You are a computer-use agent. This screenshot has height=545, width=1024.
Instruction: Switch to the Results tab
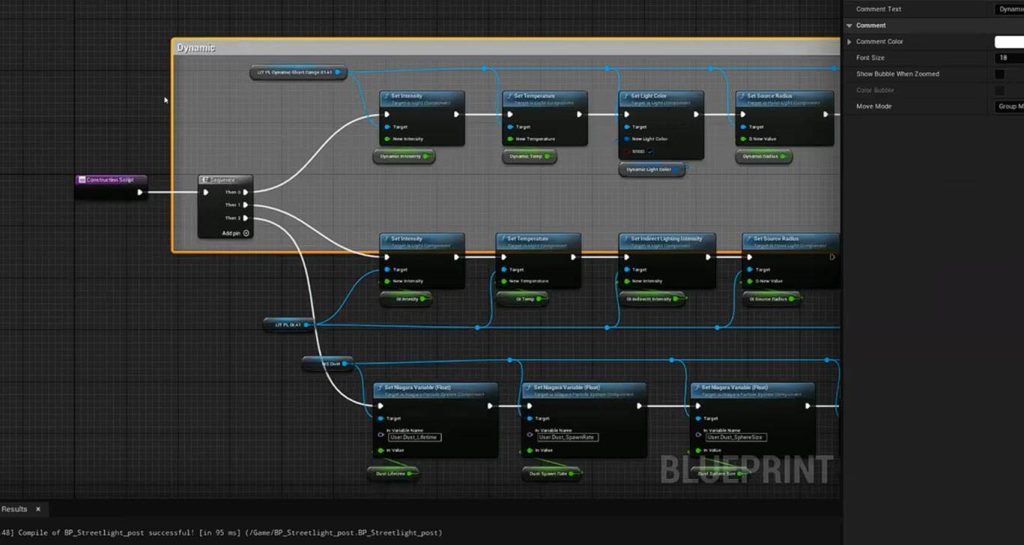click(14, 509)
